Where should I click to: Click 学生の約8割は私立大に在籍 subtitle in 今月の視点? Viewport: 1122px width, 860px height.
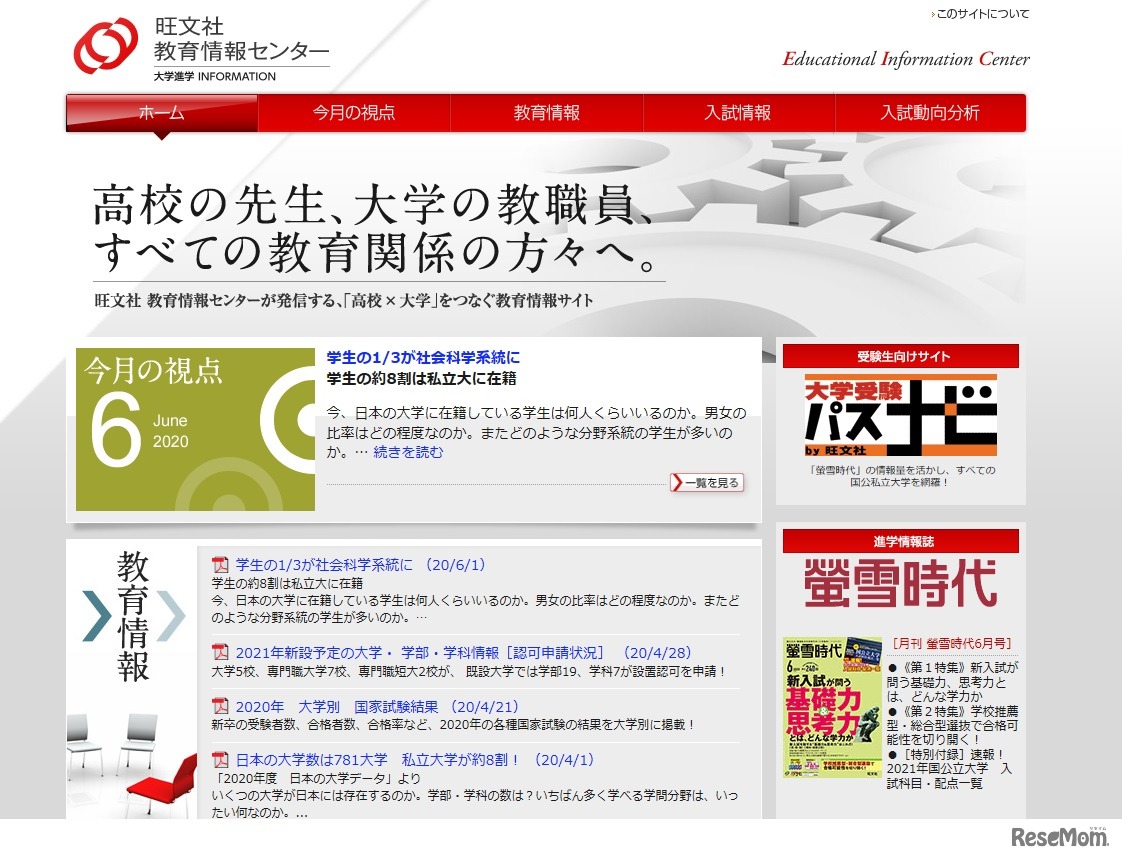[x=421, y=378]
